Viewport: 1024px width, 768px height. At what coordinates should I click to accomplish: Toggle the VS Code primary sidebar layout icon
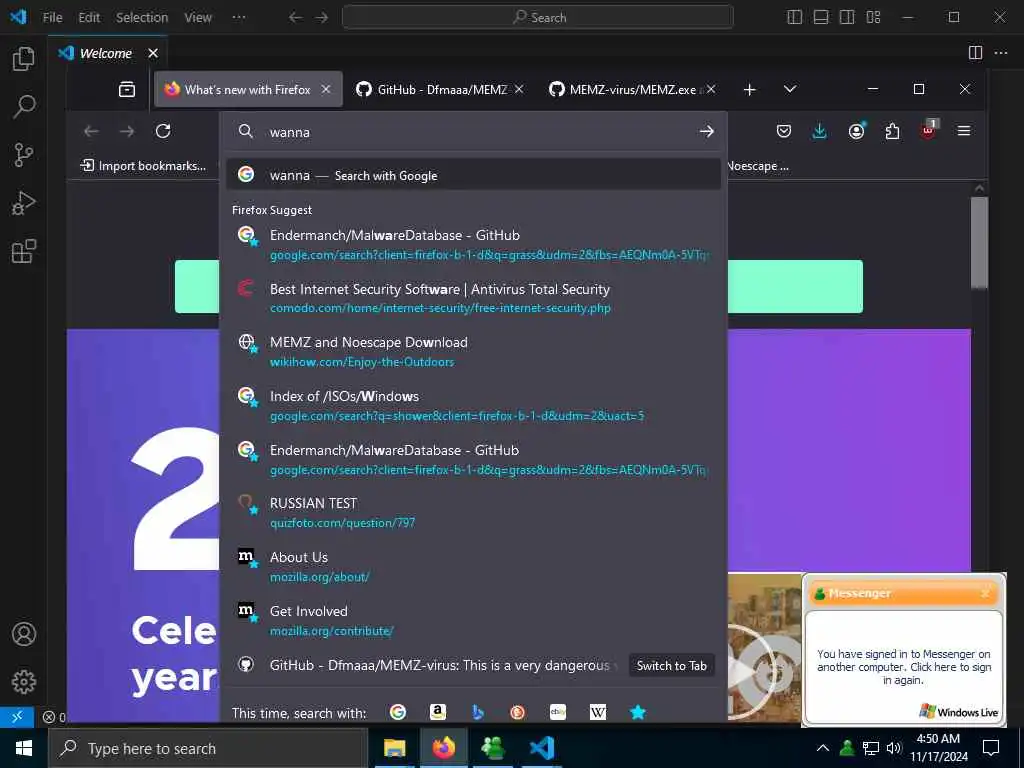[x=795, y=18]
